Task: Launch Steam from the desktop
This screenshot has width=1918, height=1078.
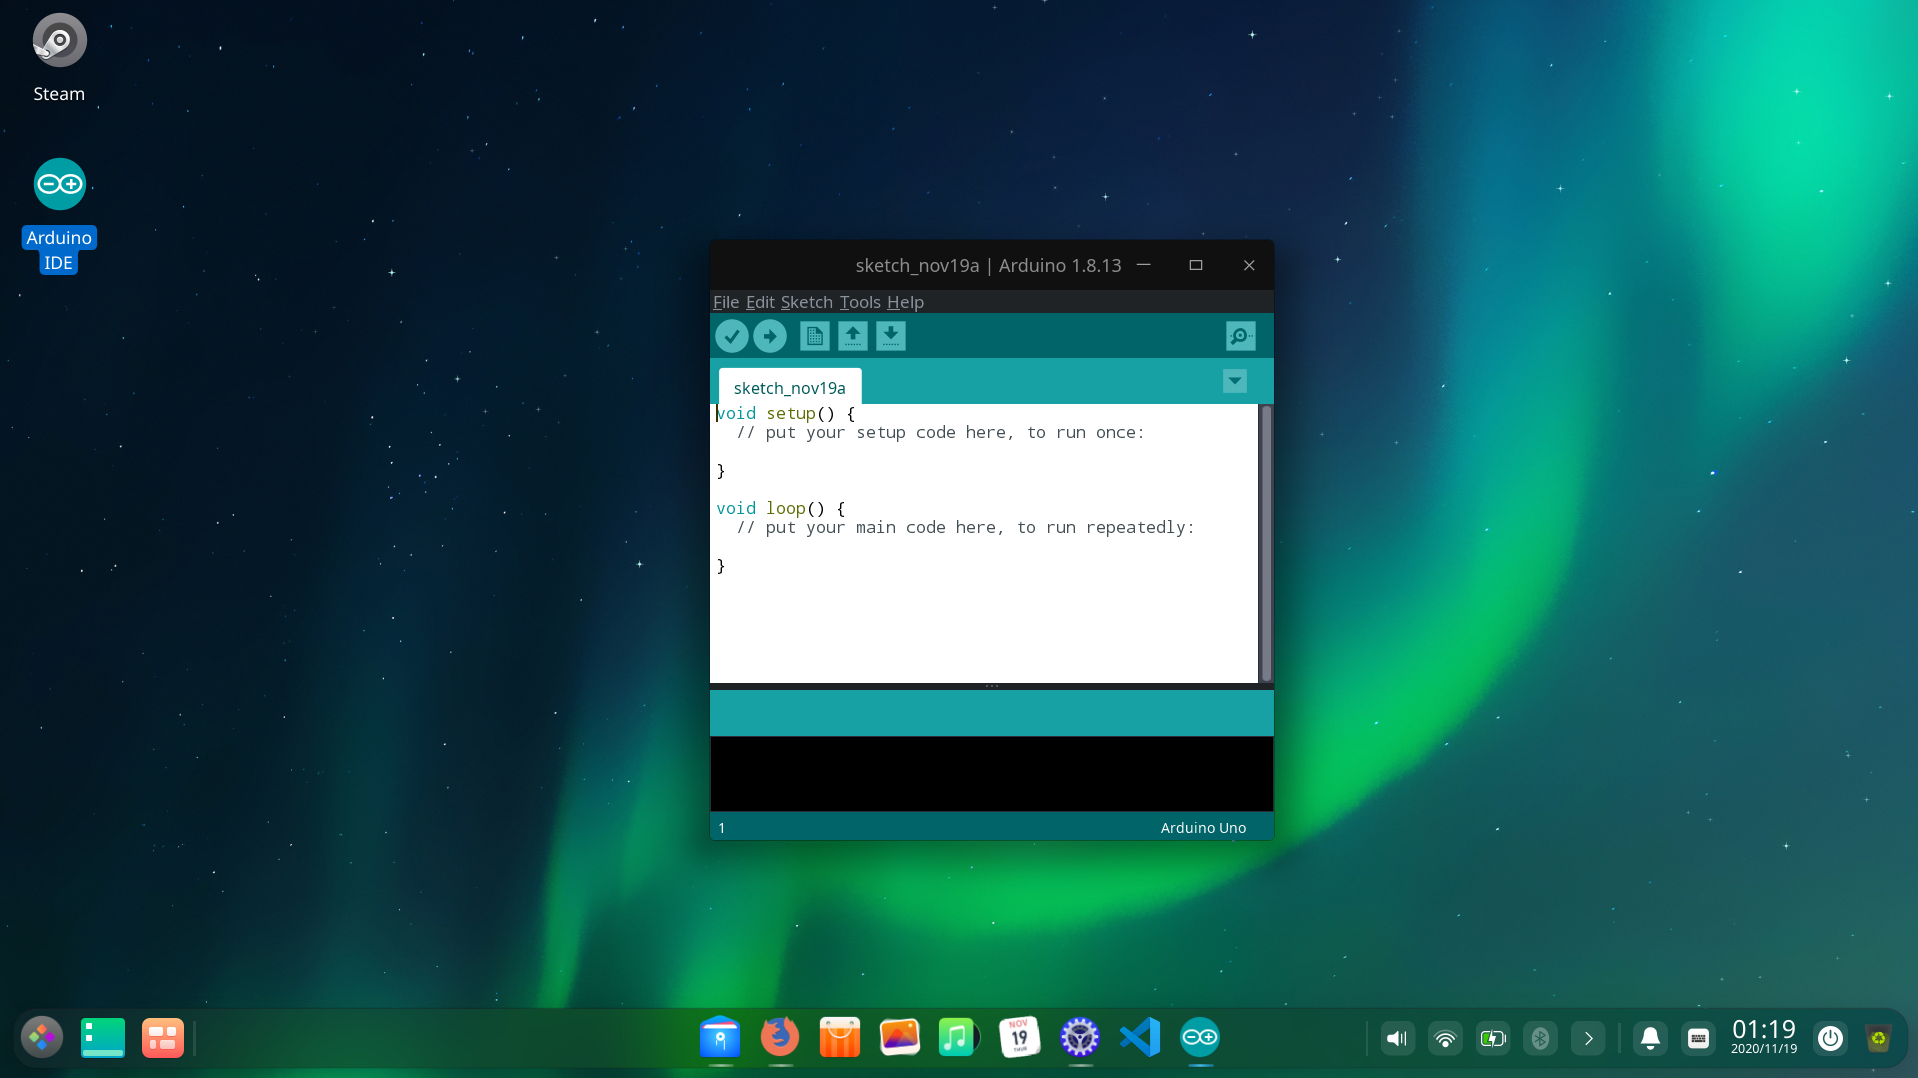Action: 58,40
